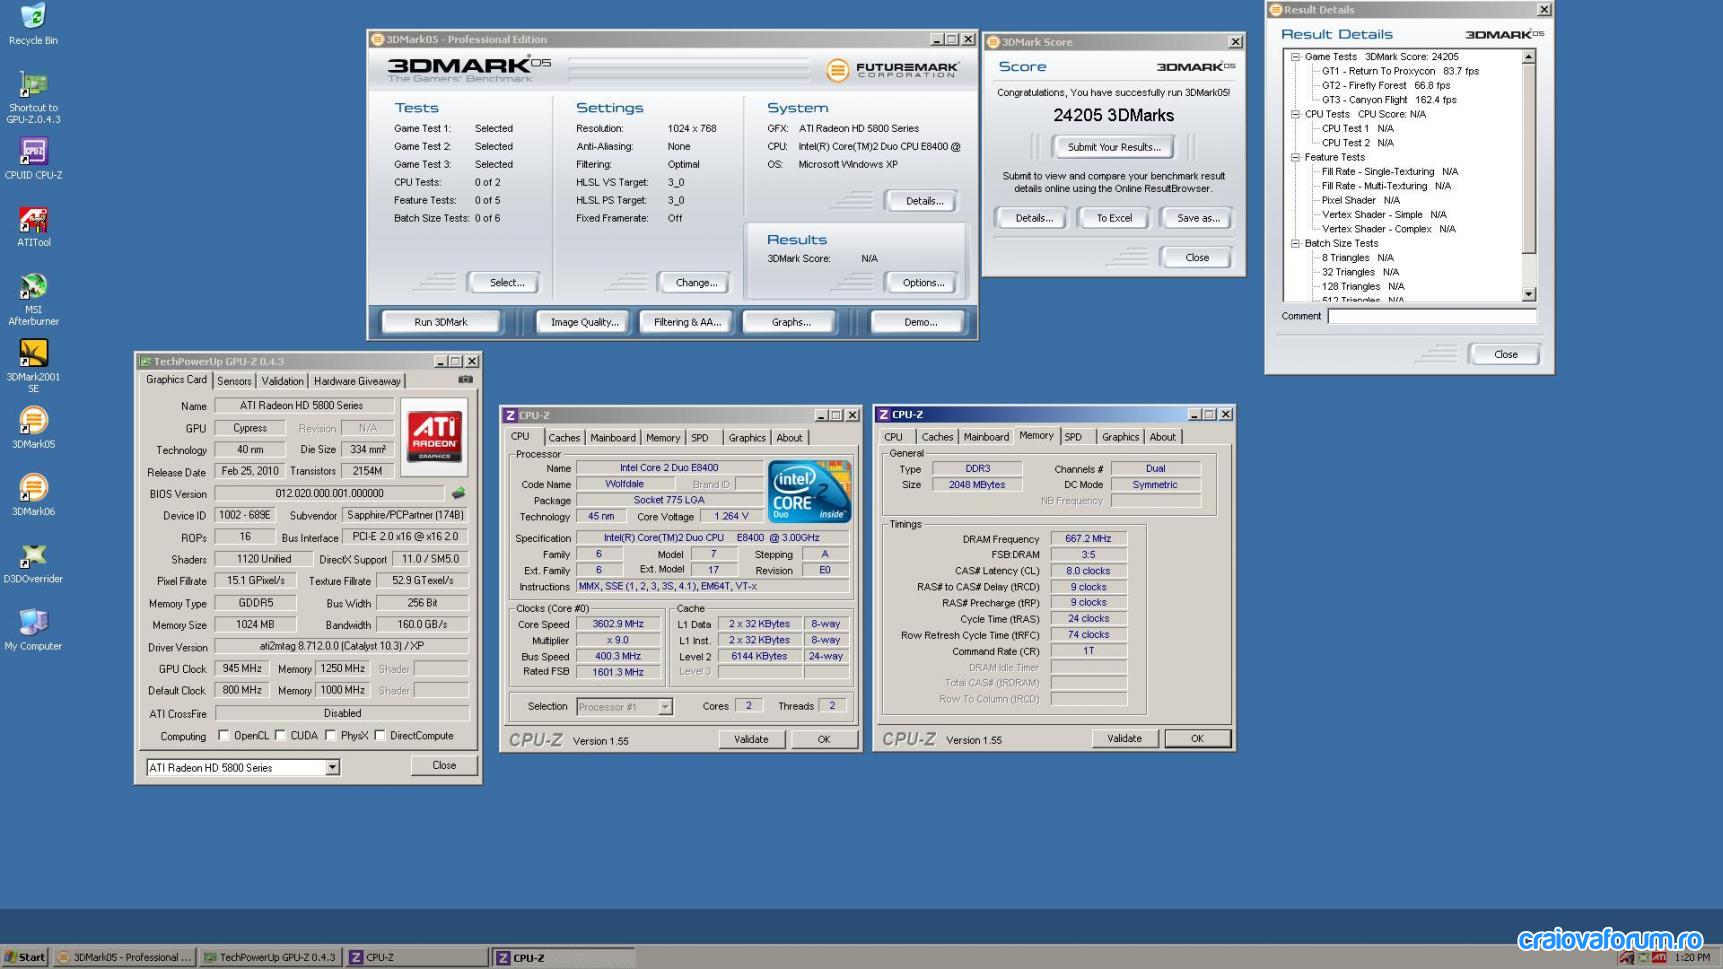This screenshot has width=1723, height=969.
Task: Launch the ATITool desktop icon
Action: click(33, 226)
